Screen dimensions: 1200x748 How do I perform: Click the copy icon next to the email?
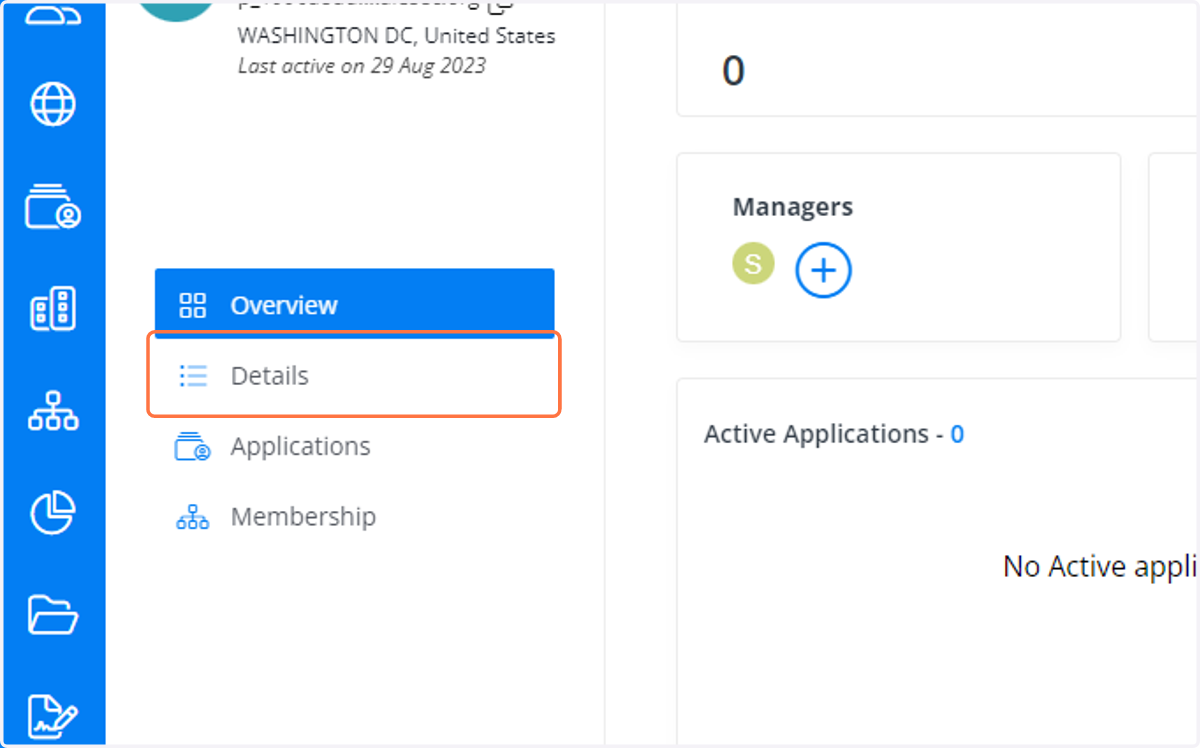point(501,5)
